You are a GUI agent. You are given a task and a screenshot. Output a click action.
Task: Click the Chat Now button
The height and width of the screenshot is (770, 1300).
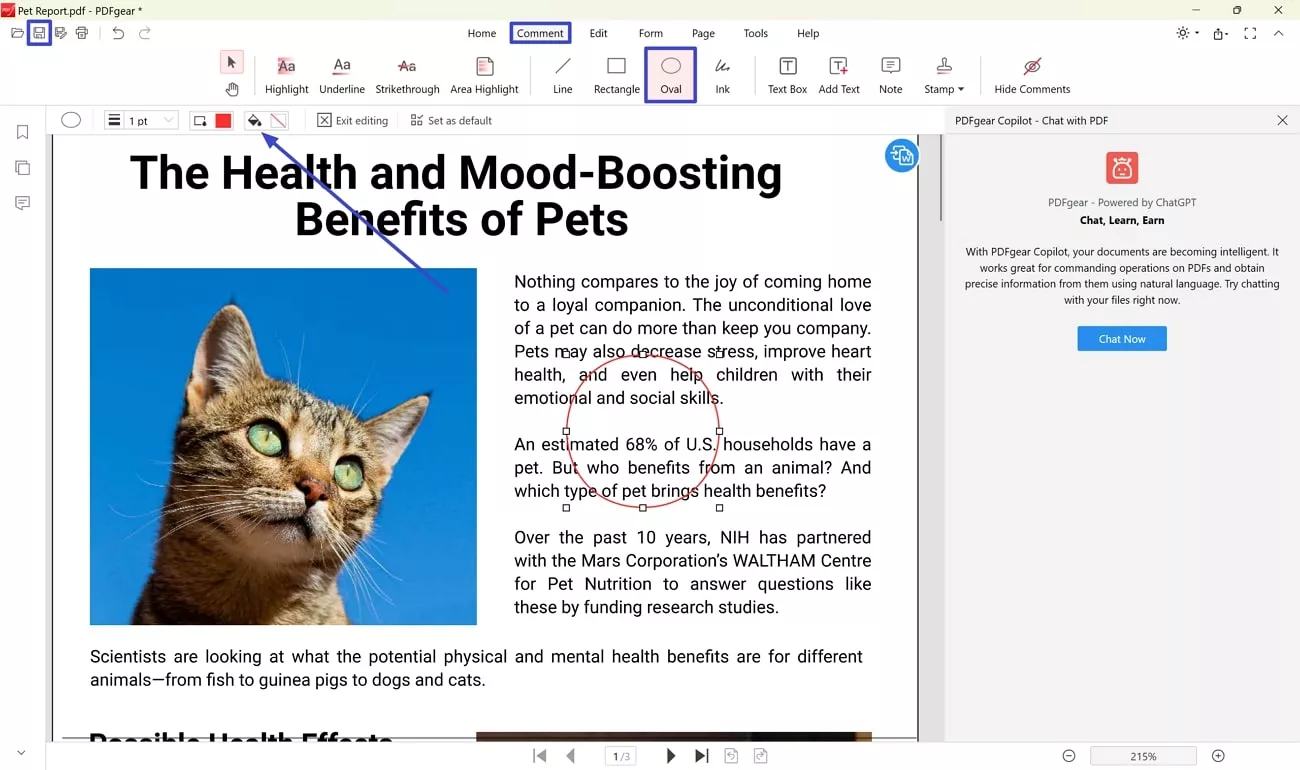pyautogui.click(x=1121, y=339)
